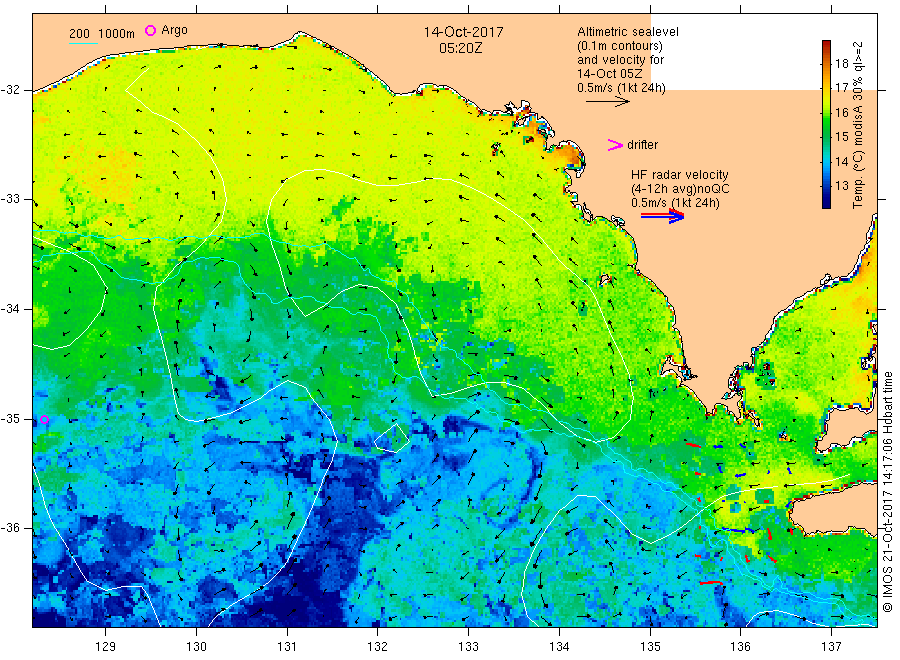Screen dimensions: 900x660
Task: Click the Argo float marker near -35 latitude
Action: coord(44,420)
